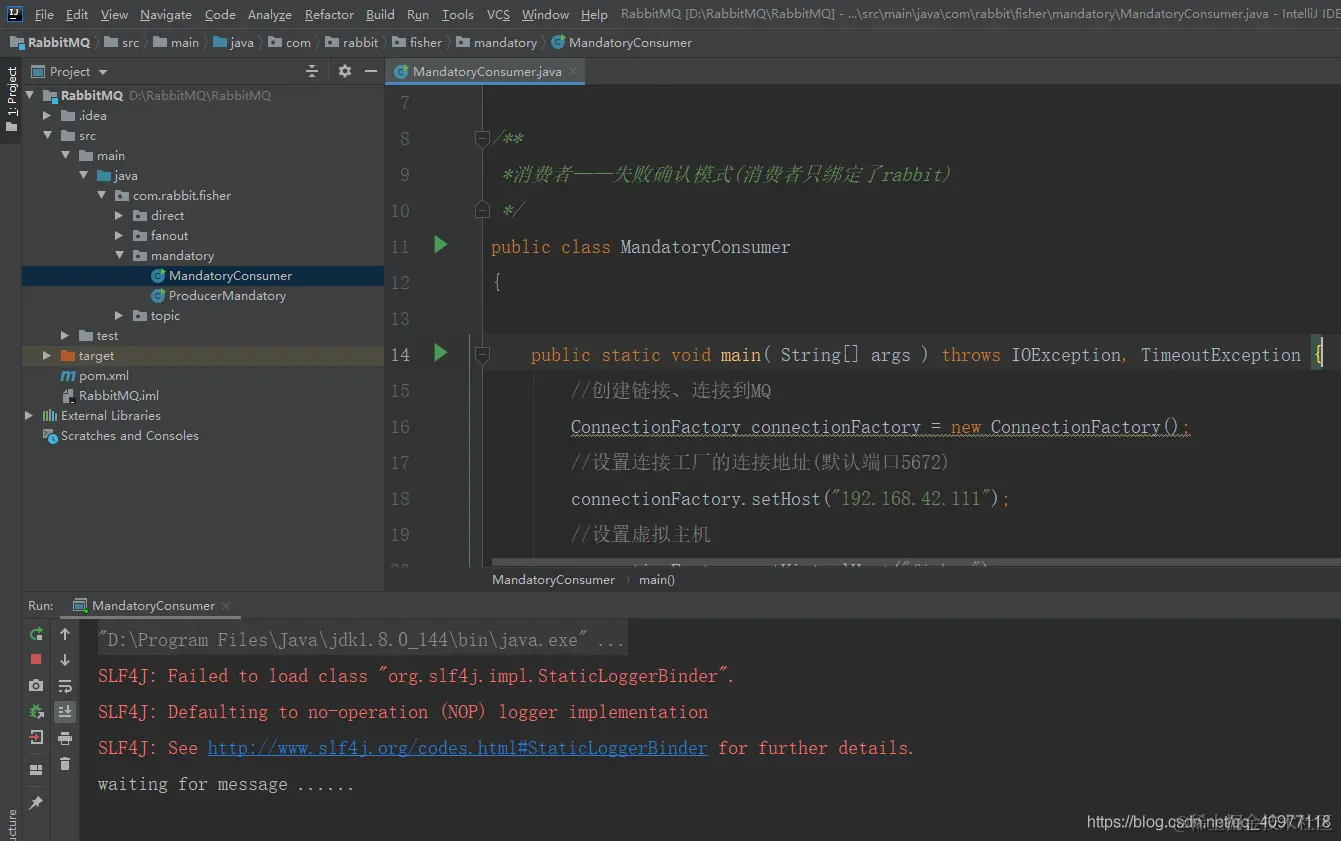Open Project panel settings gear
The height and width of the screenshot is (841, 1341).
pos(345,71)
